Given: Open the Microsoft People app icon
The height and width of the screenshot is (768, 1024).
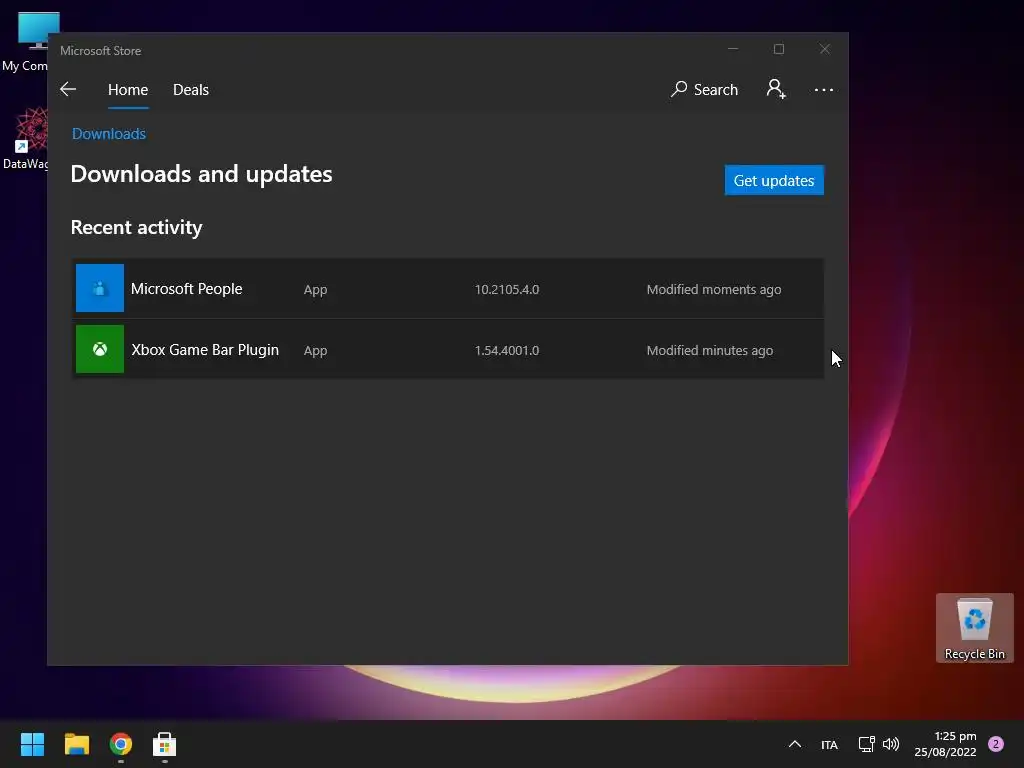Looking at the screenshot, I should [x=100, y=288].
